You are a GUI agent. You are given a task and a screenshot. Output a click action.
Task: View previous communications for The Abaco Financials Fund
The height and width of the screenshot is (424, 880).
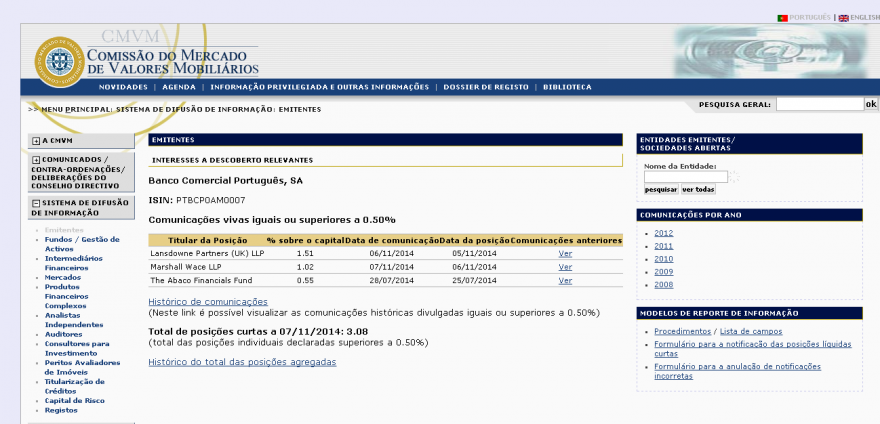click(565, 280)
